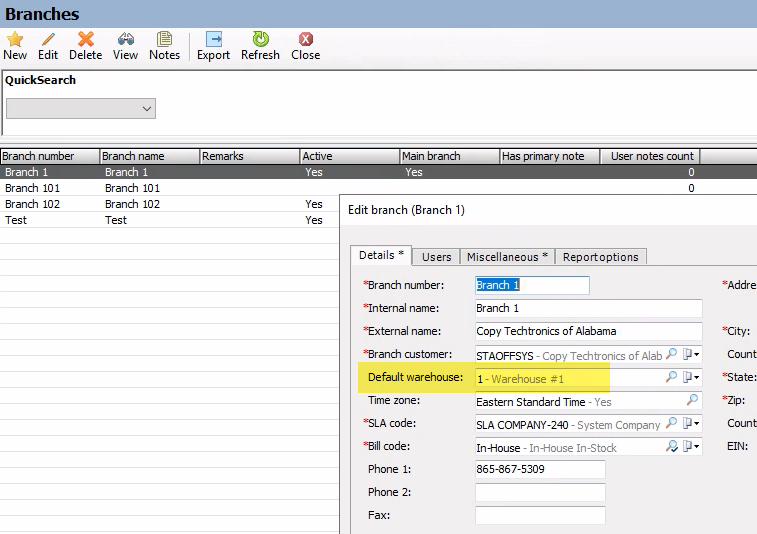The width and height of the screenshot is (757, 534).
Task: Sort by Has primary note column
Action: [x=550, y=156]
